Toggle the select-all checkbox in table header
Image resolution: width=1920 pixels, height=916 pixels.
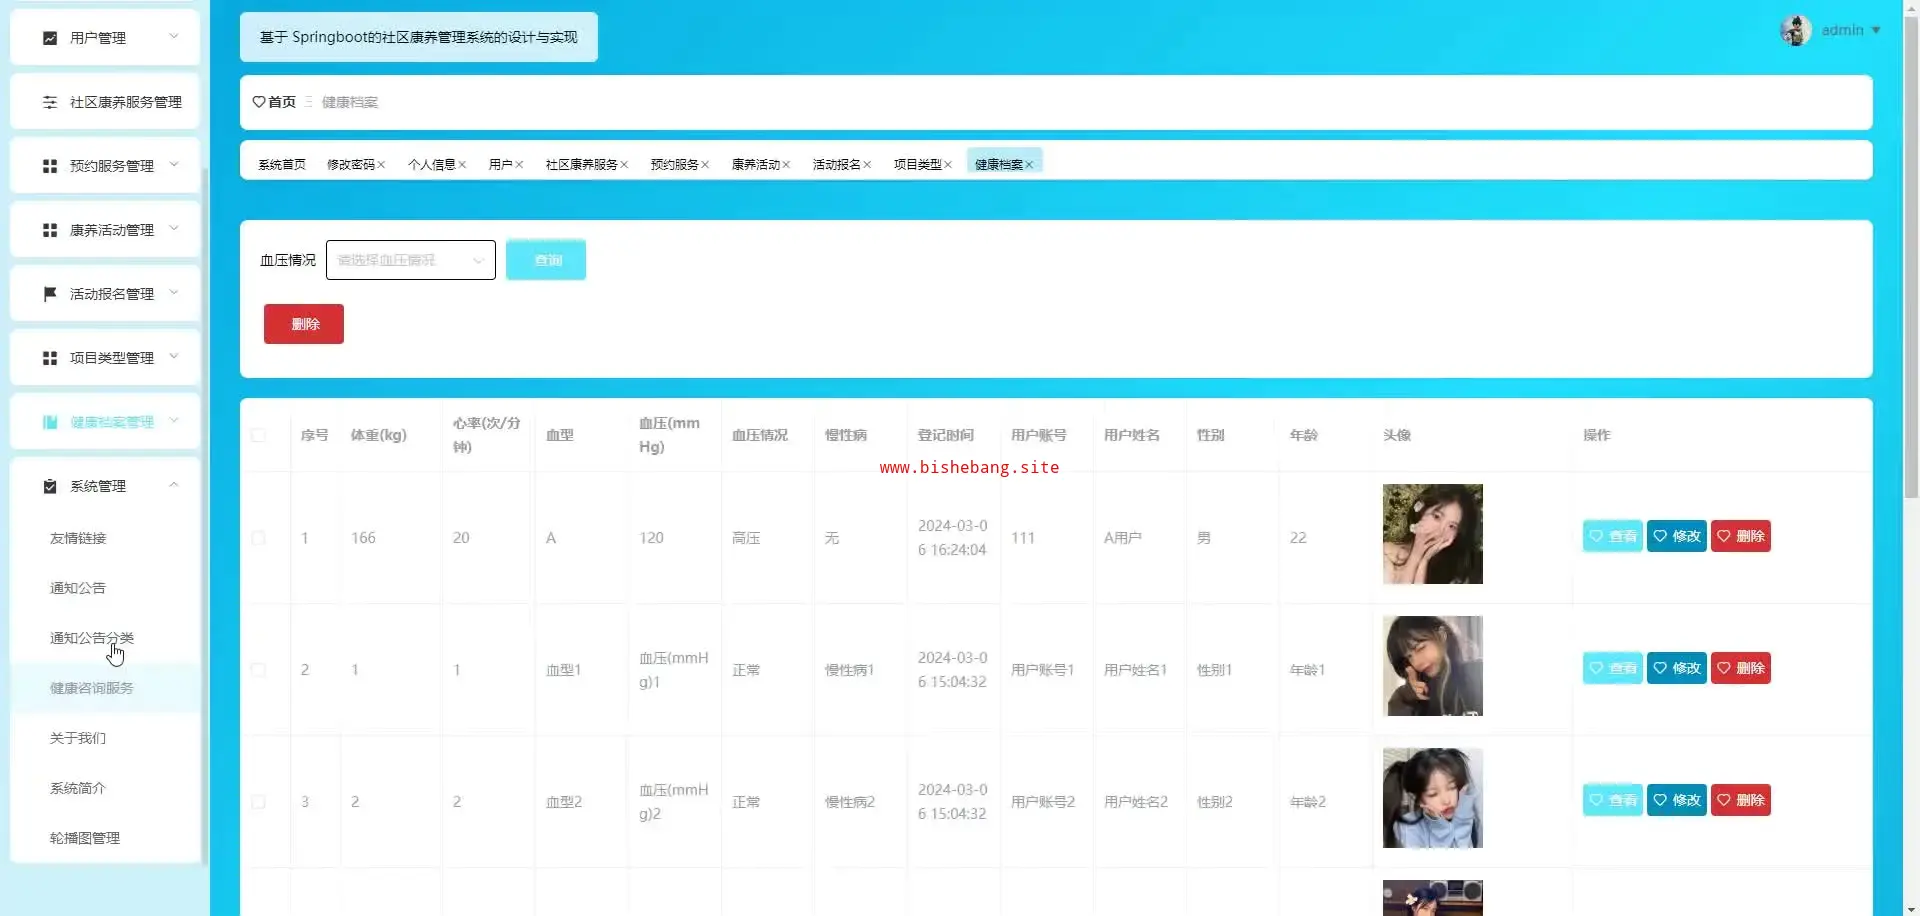pyautogui.click(x=258, y=435)
